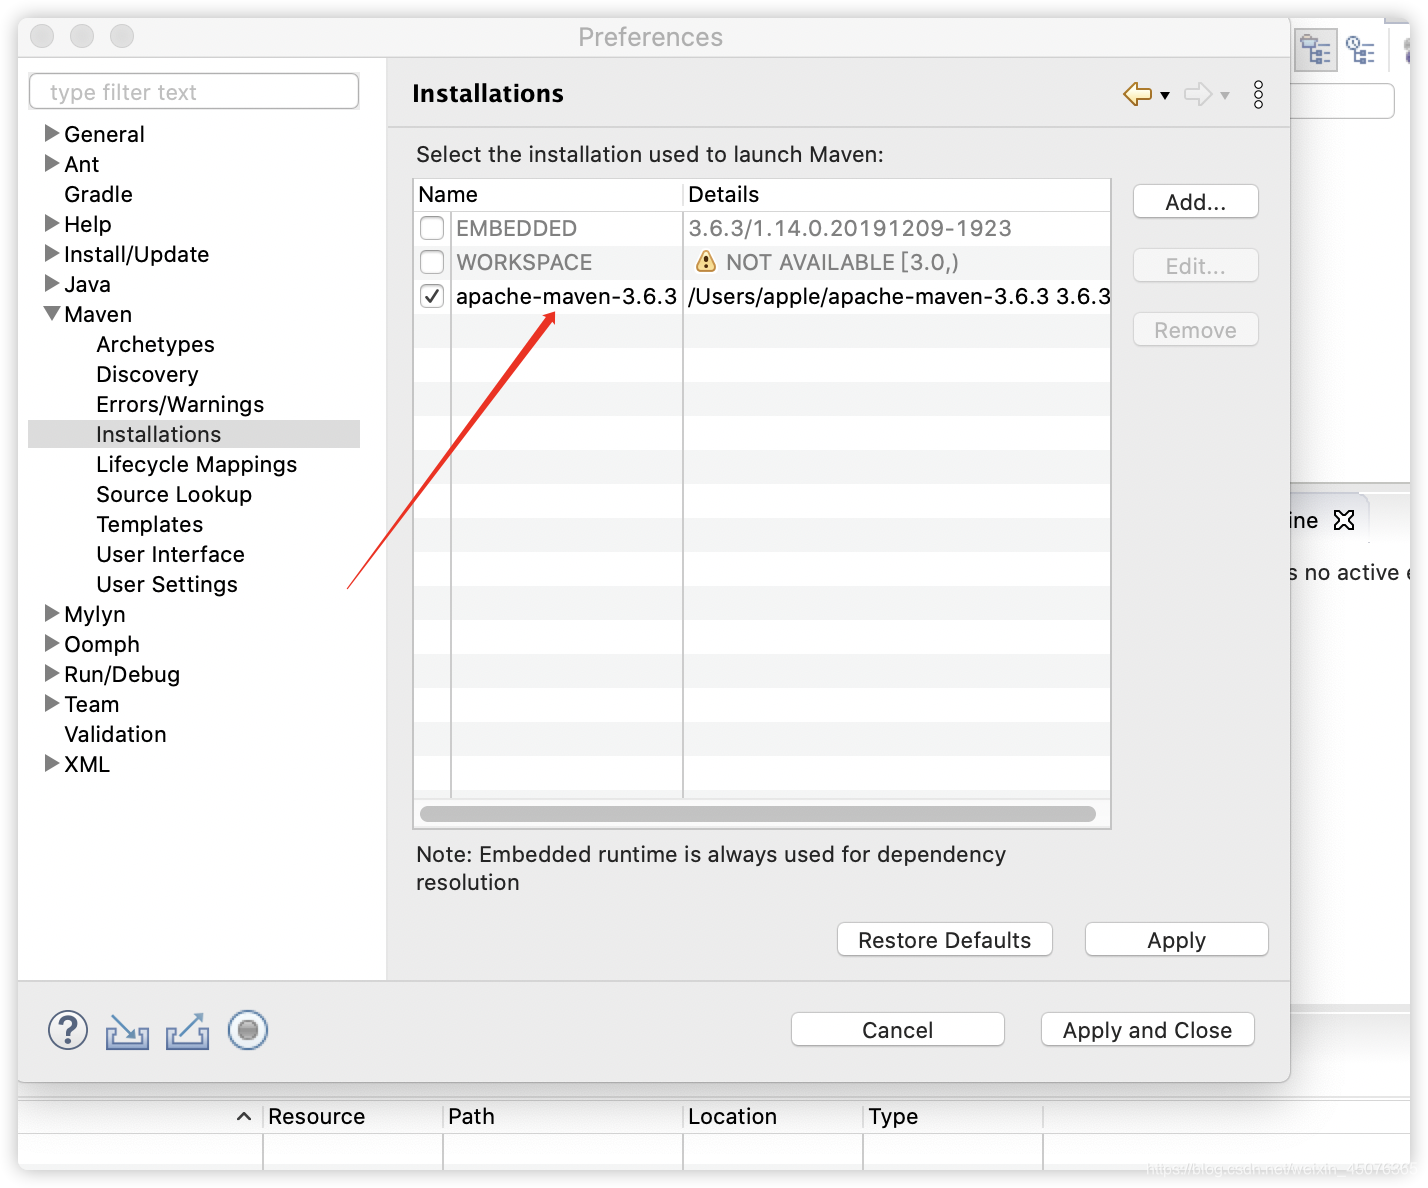The width and height of the screenshot is (1428, 1188).
Task: Click Apply and Close button
Action: 1147,1030
